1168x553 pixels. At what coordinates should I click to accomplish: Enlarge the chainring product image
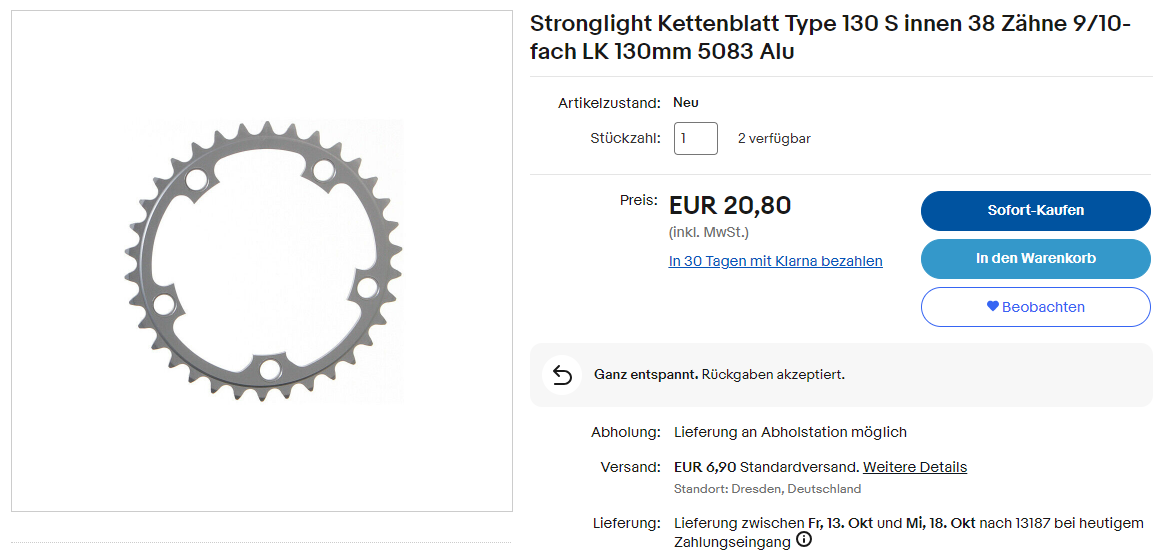click(262, 261)
